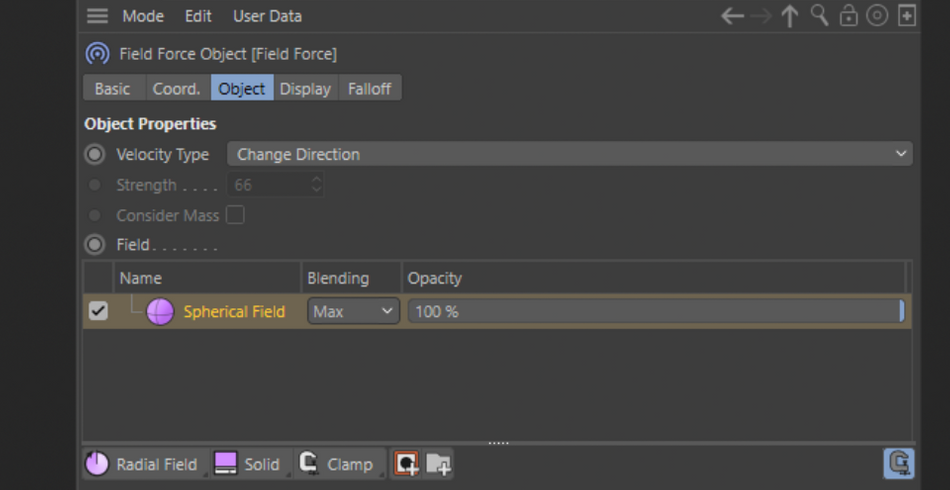
Task: Toggle Velocity Type keyframe circle
Action: [x=95, y=154]
